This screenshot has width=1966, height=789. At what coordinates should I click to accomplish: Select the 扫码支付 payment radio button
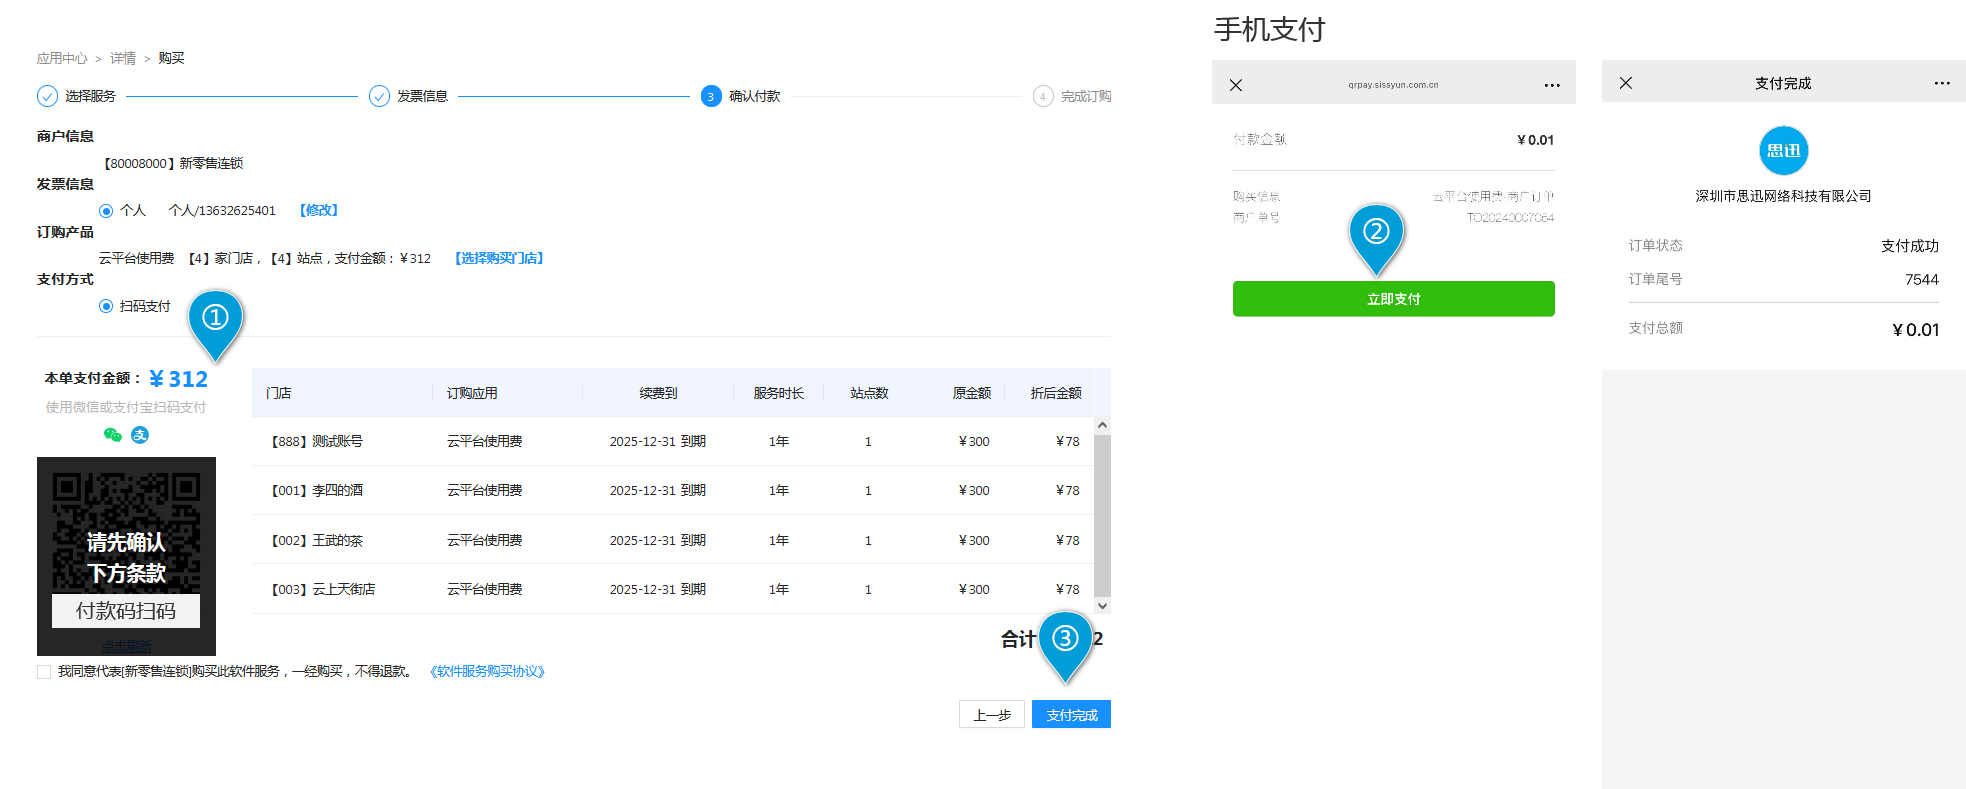pos(106,306)
